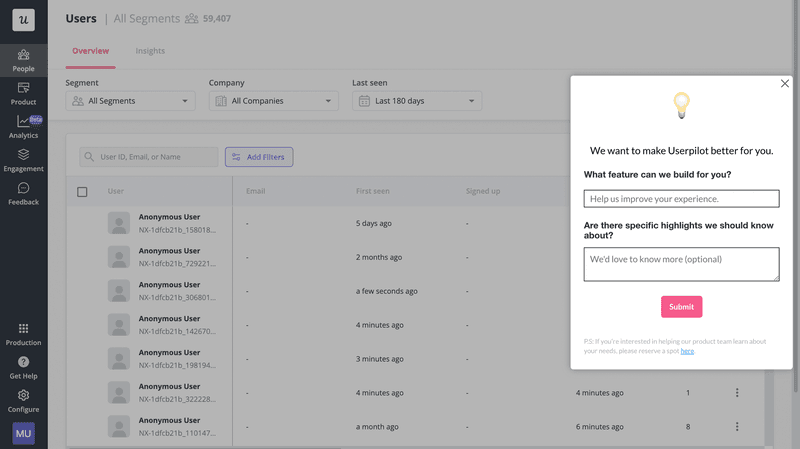Image resolution: width=800 pixels, height=449 pixels.
Task: Click the Add Filters button
Action: (x=259, y=157)
